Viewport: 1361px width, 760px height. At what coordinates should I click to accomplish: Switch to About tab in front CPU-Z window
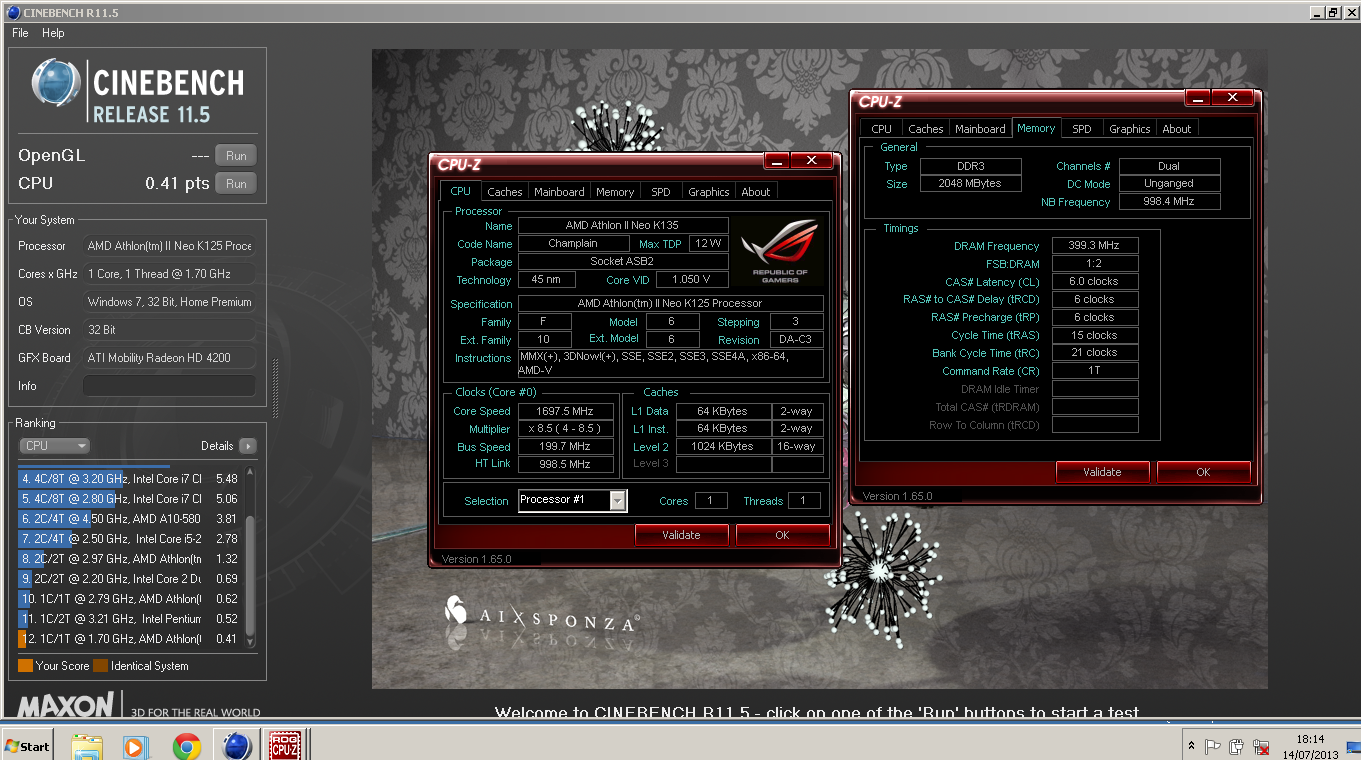point(756,192)
